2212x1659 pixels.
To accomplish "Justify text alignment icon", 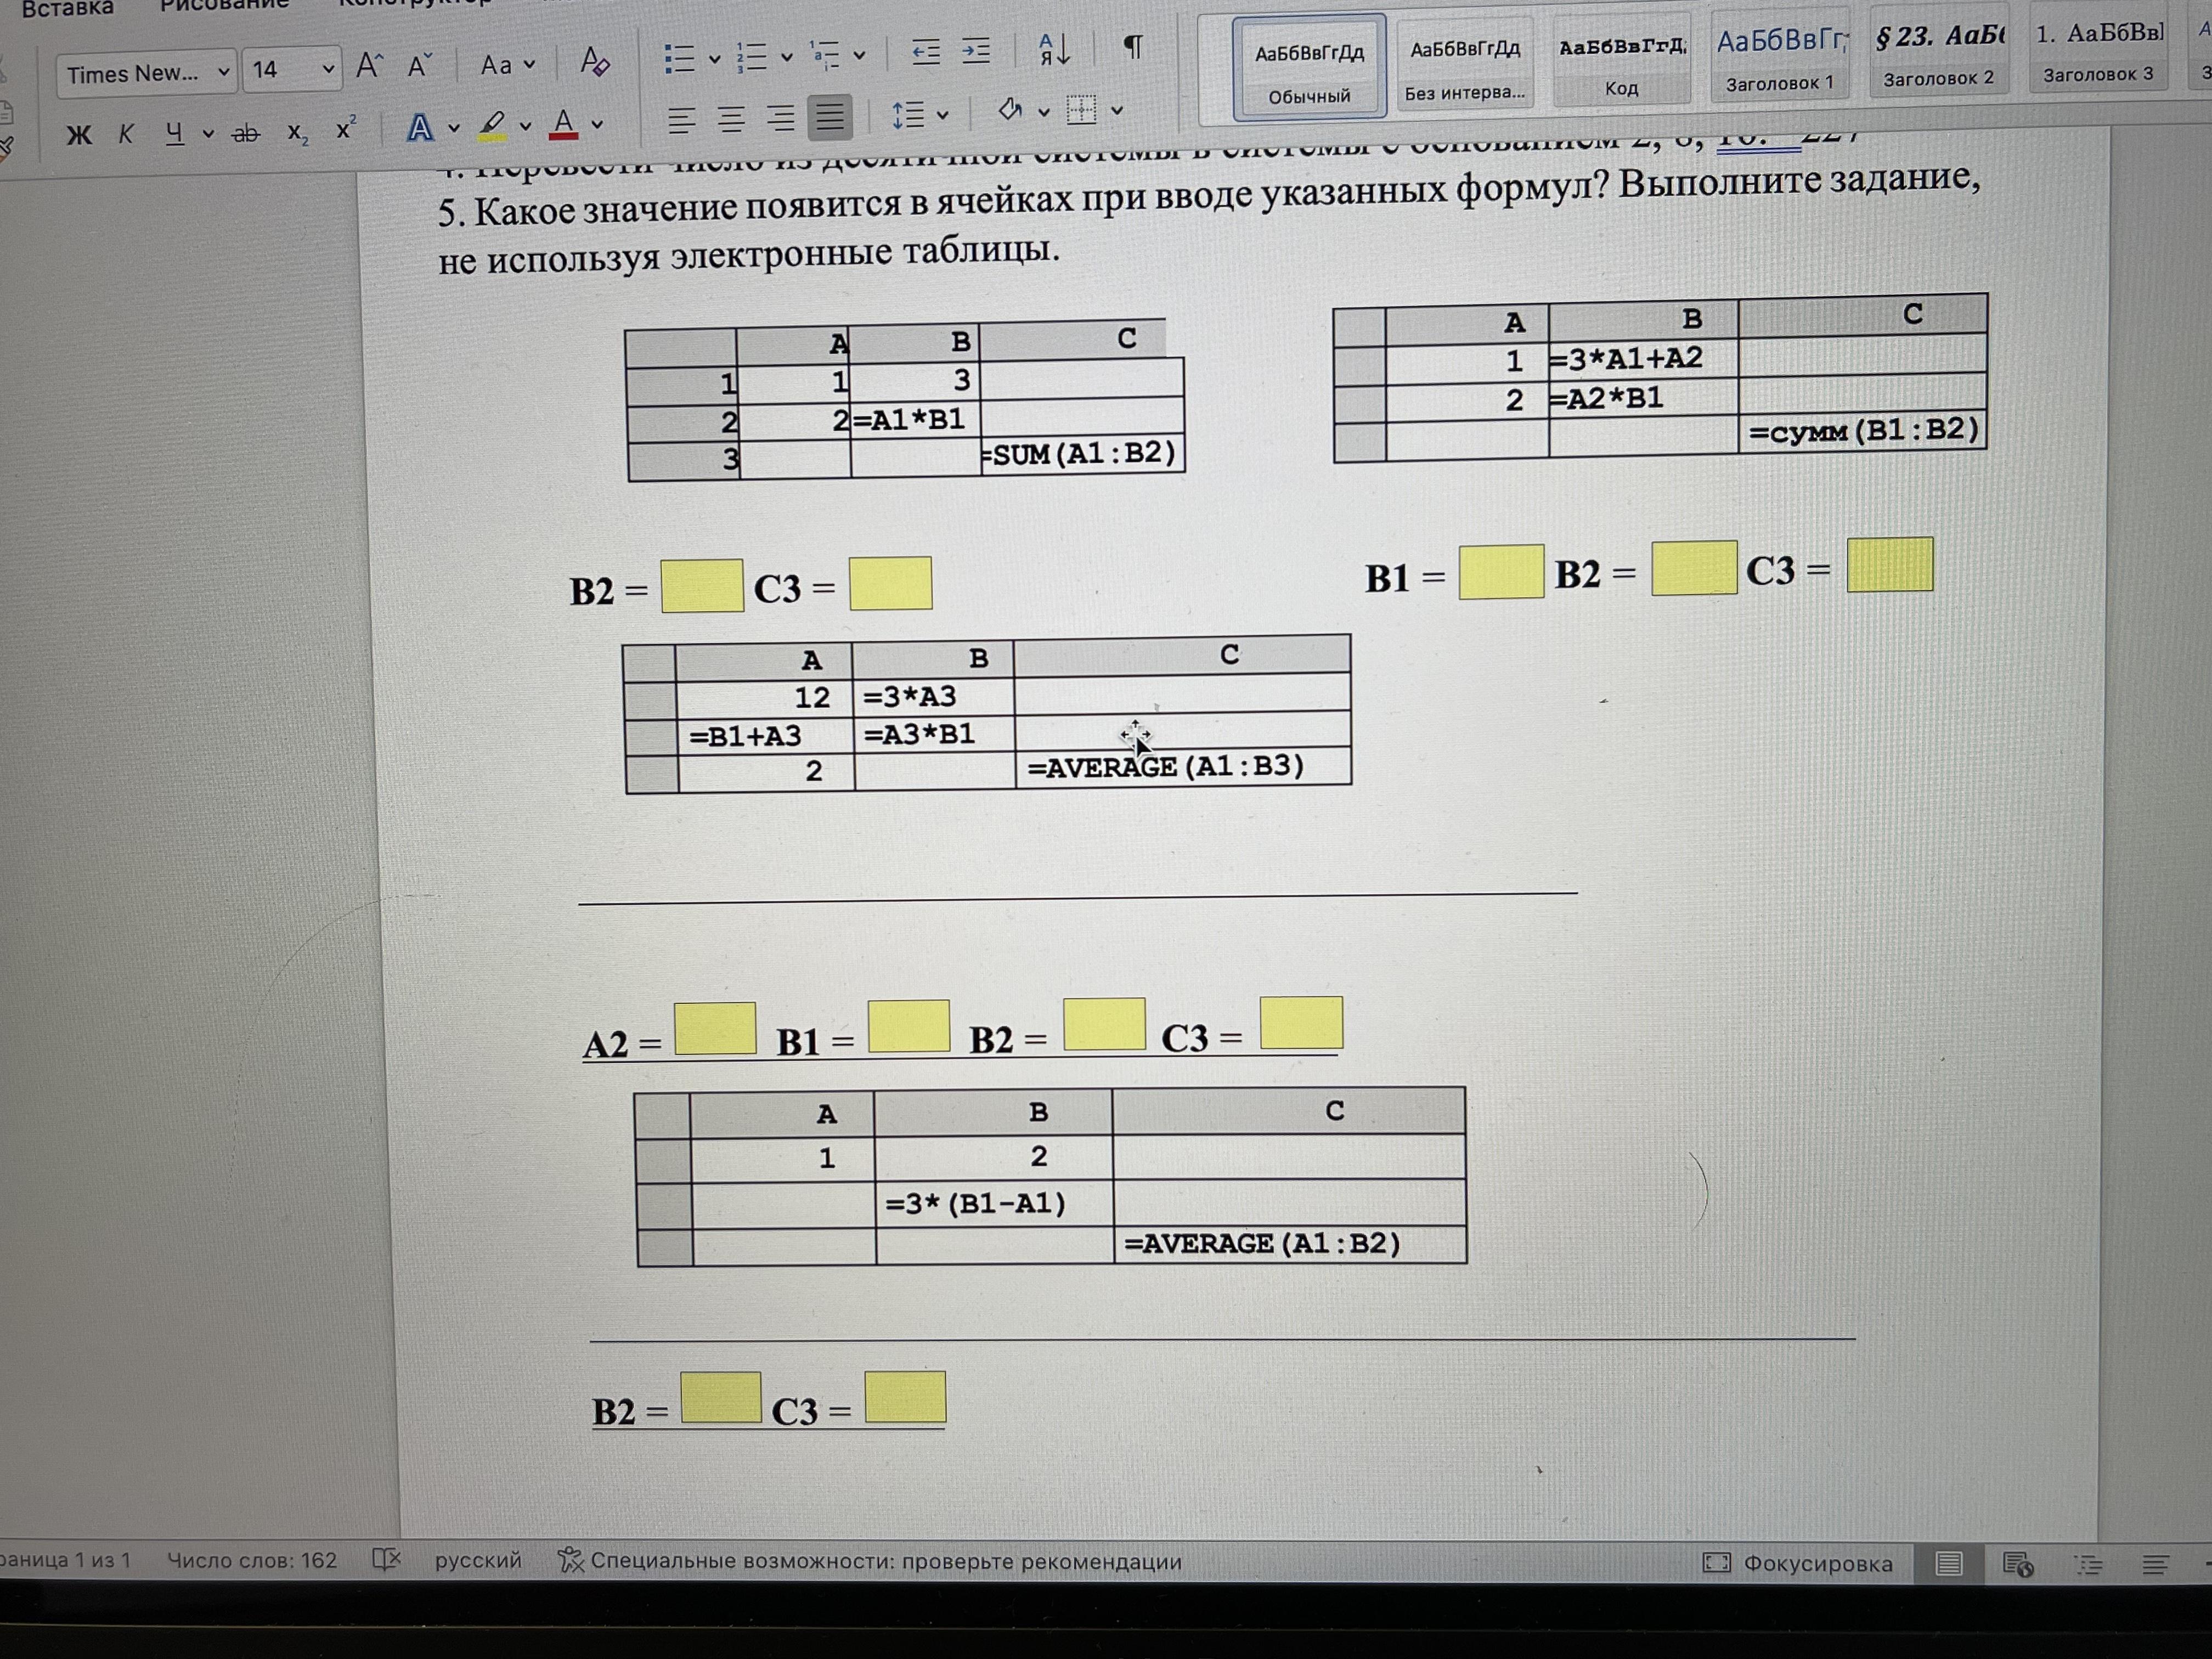I will 829,118.
